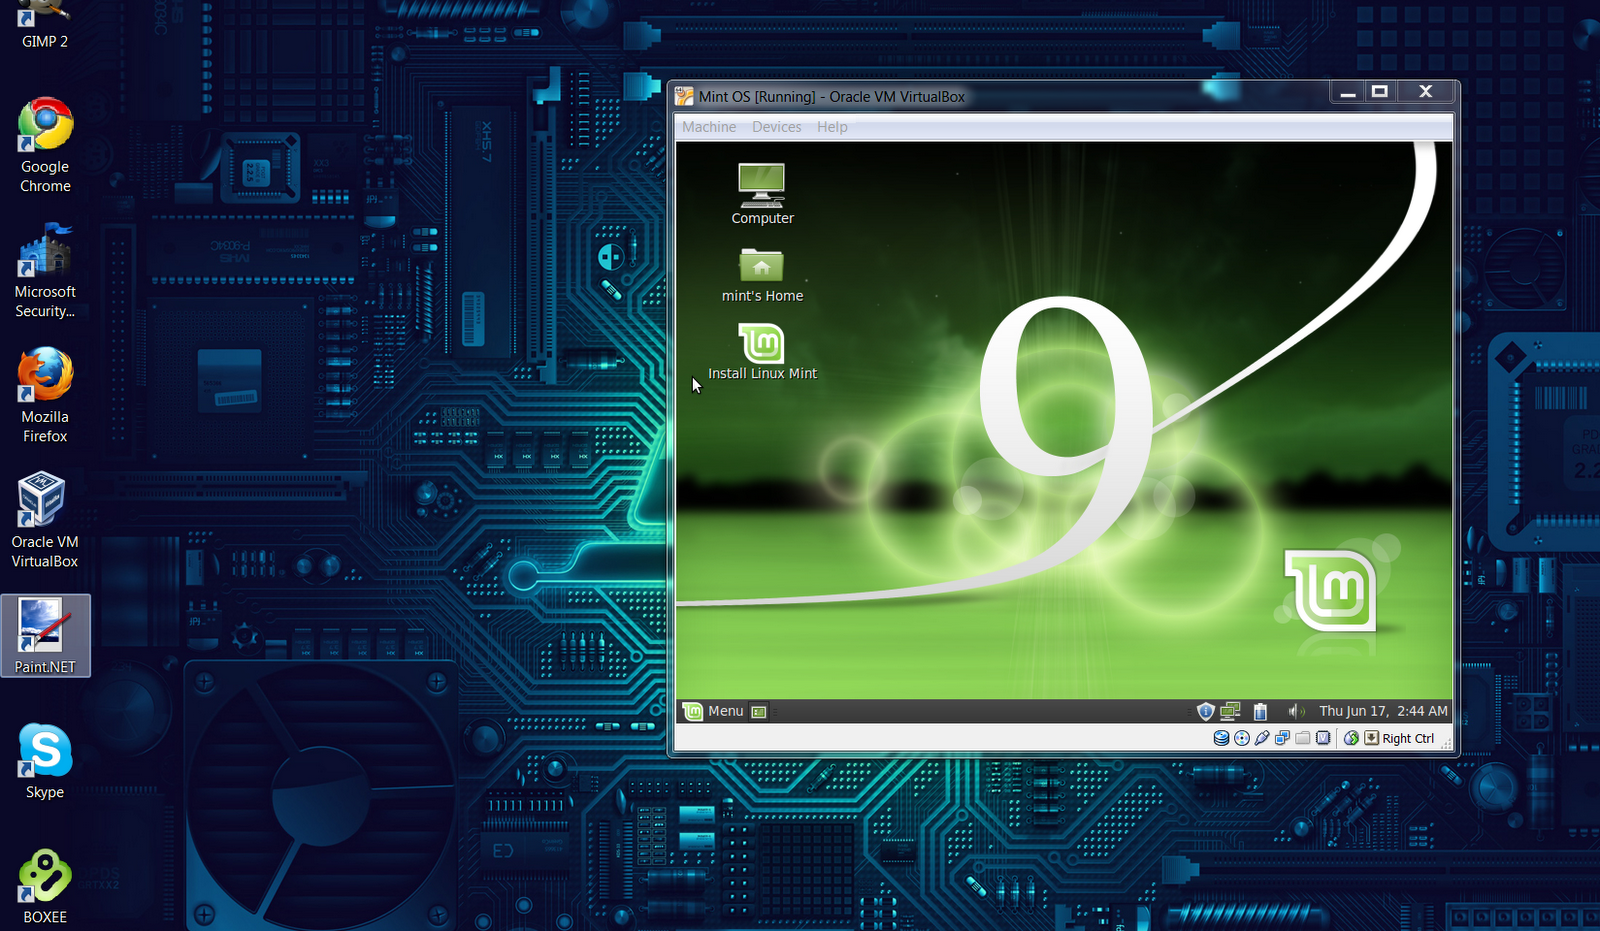
Task: Launch Google Chrome from the desktop
Action: pos(45,146)
